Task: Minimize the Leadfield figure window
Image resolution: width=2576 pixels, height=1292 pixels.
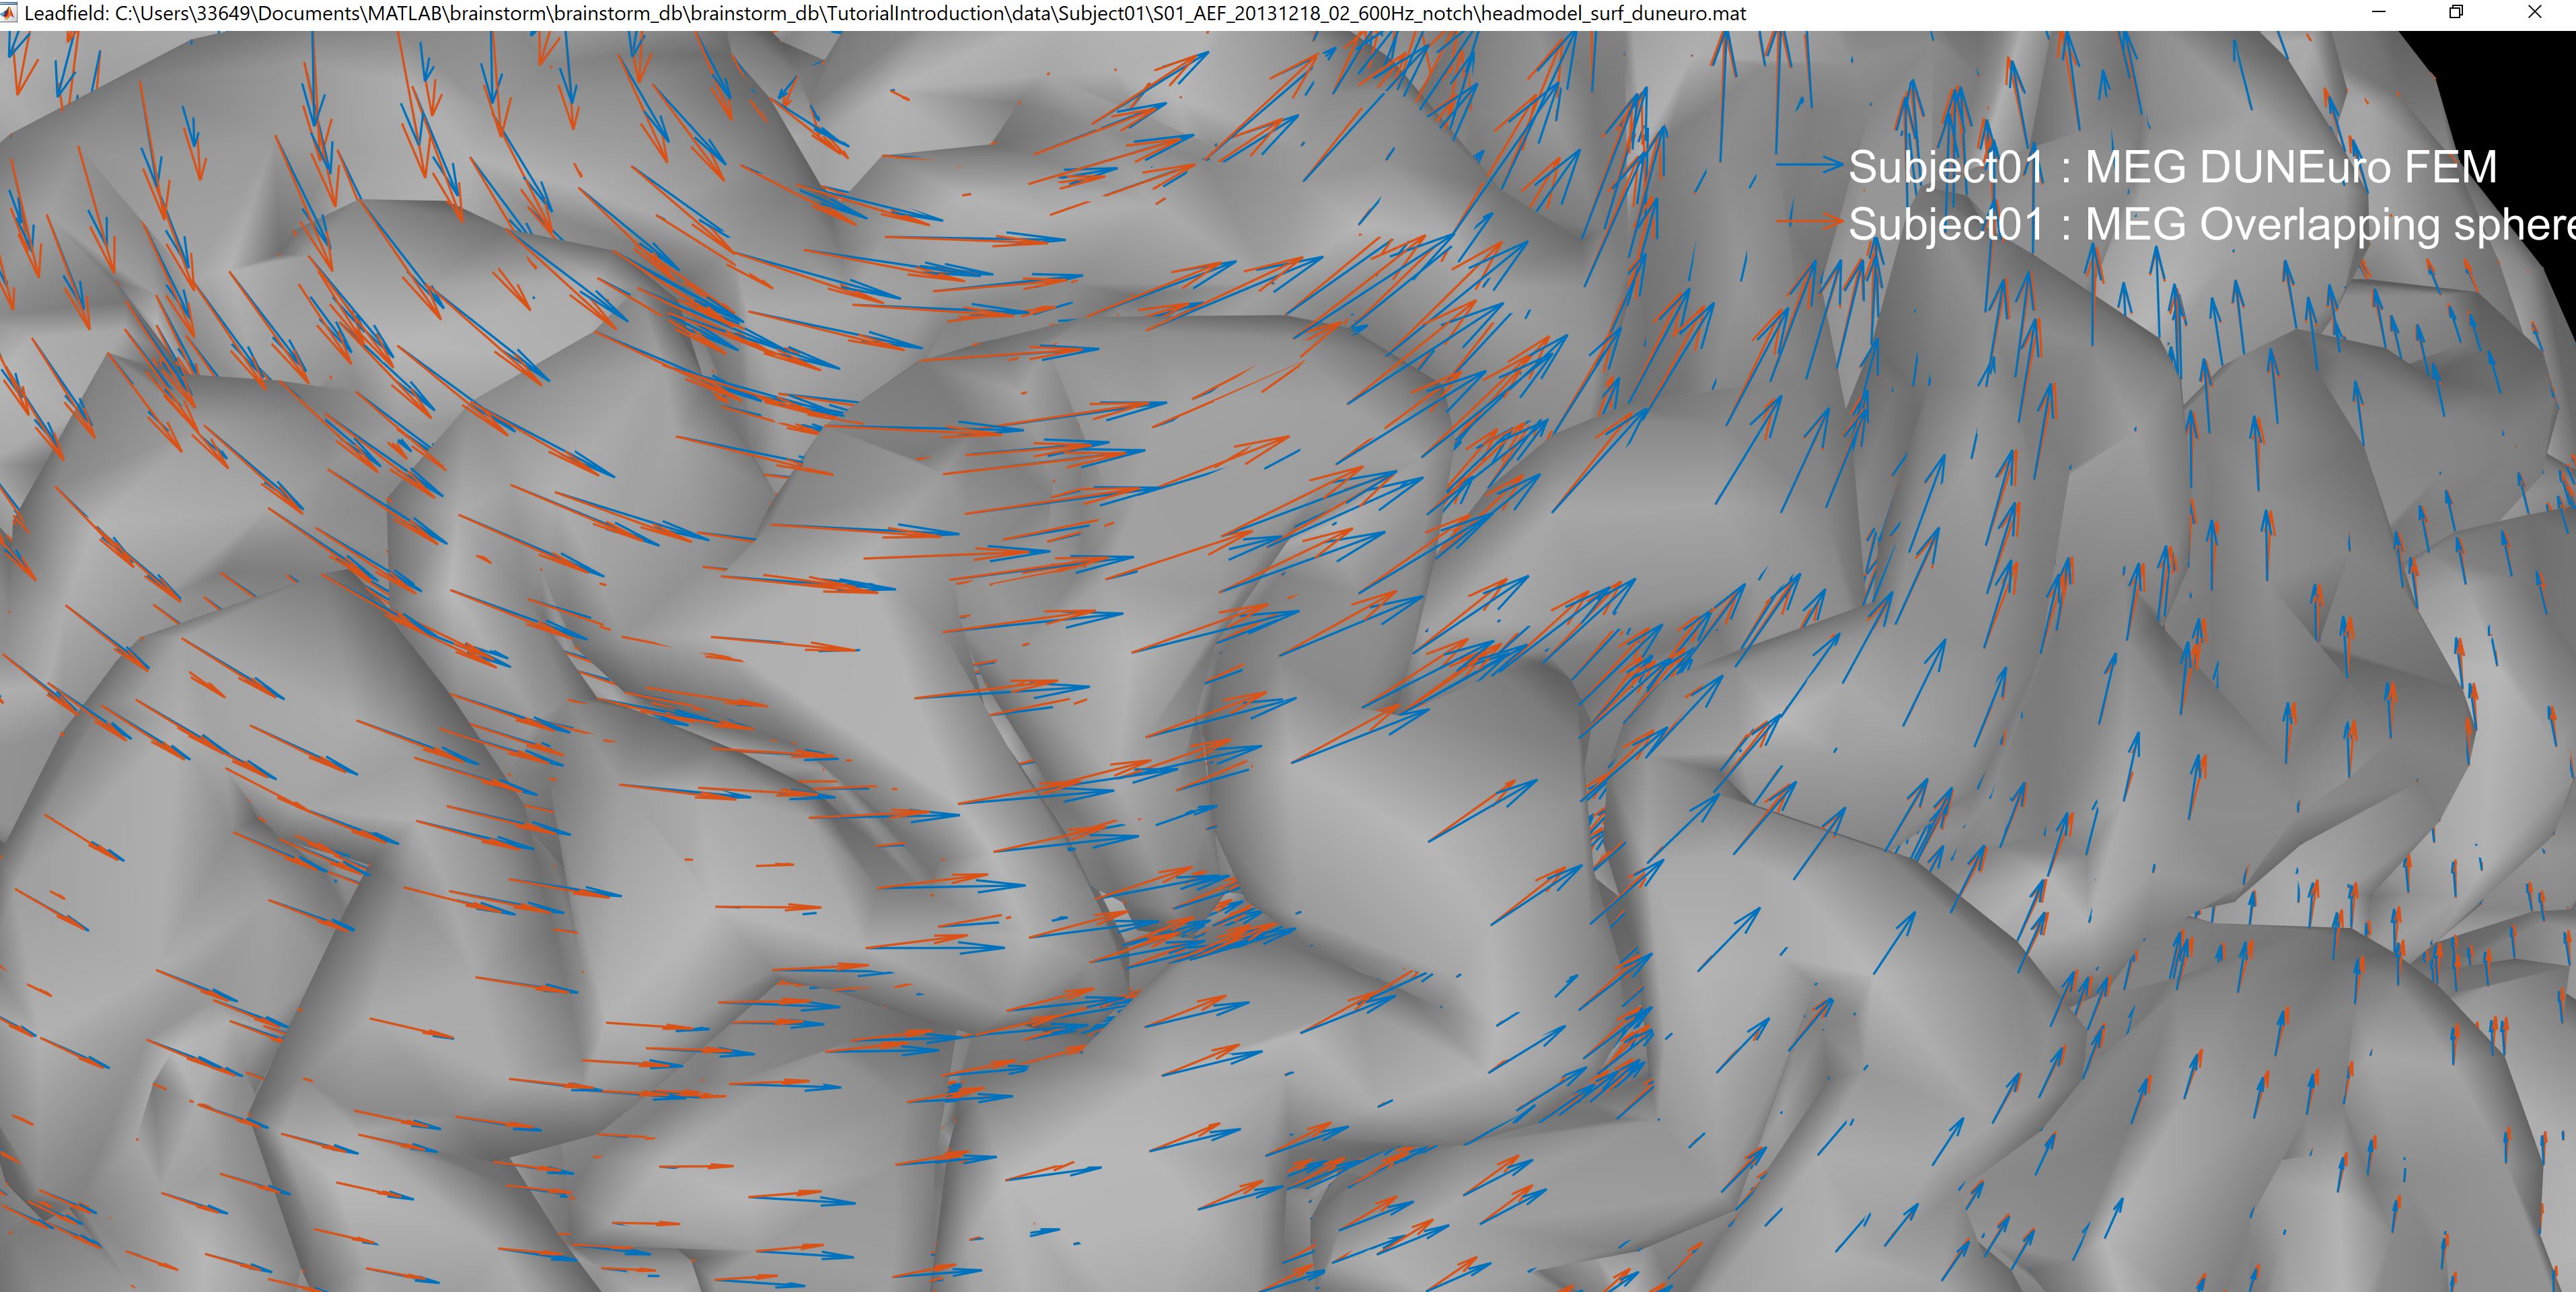Action: 2379,13
